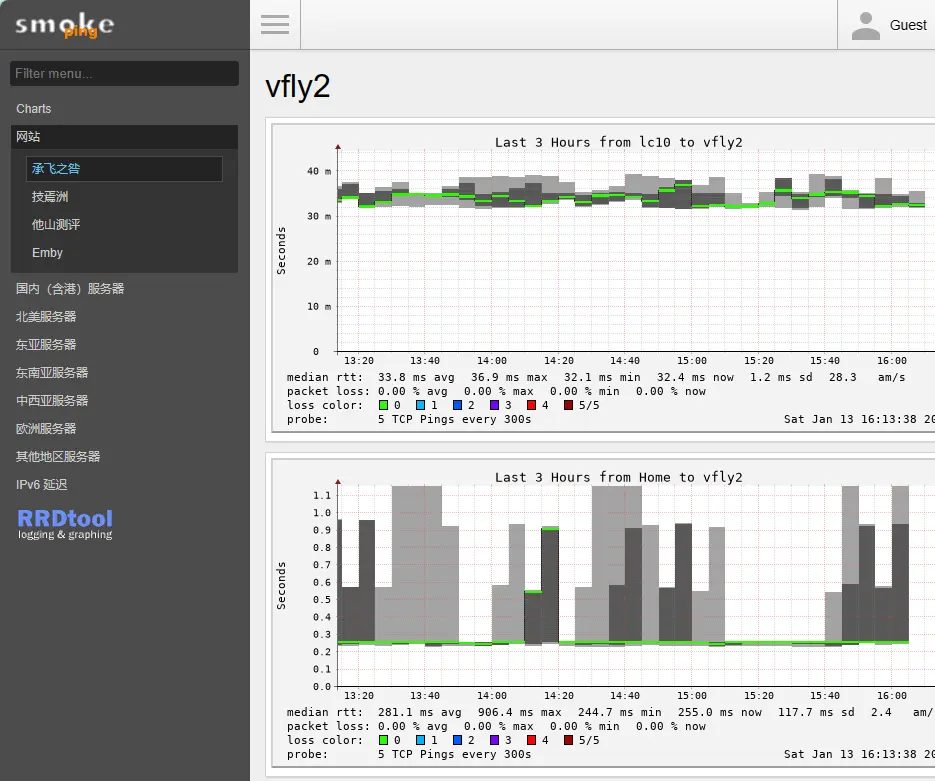Toggle the hamburger sidebar menu icon

(x=275, y=25)
